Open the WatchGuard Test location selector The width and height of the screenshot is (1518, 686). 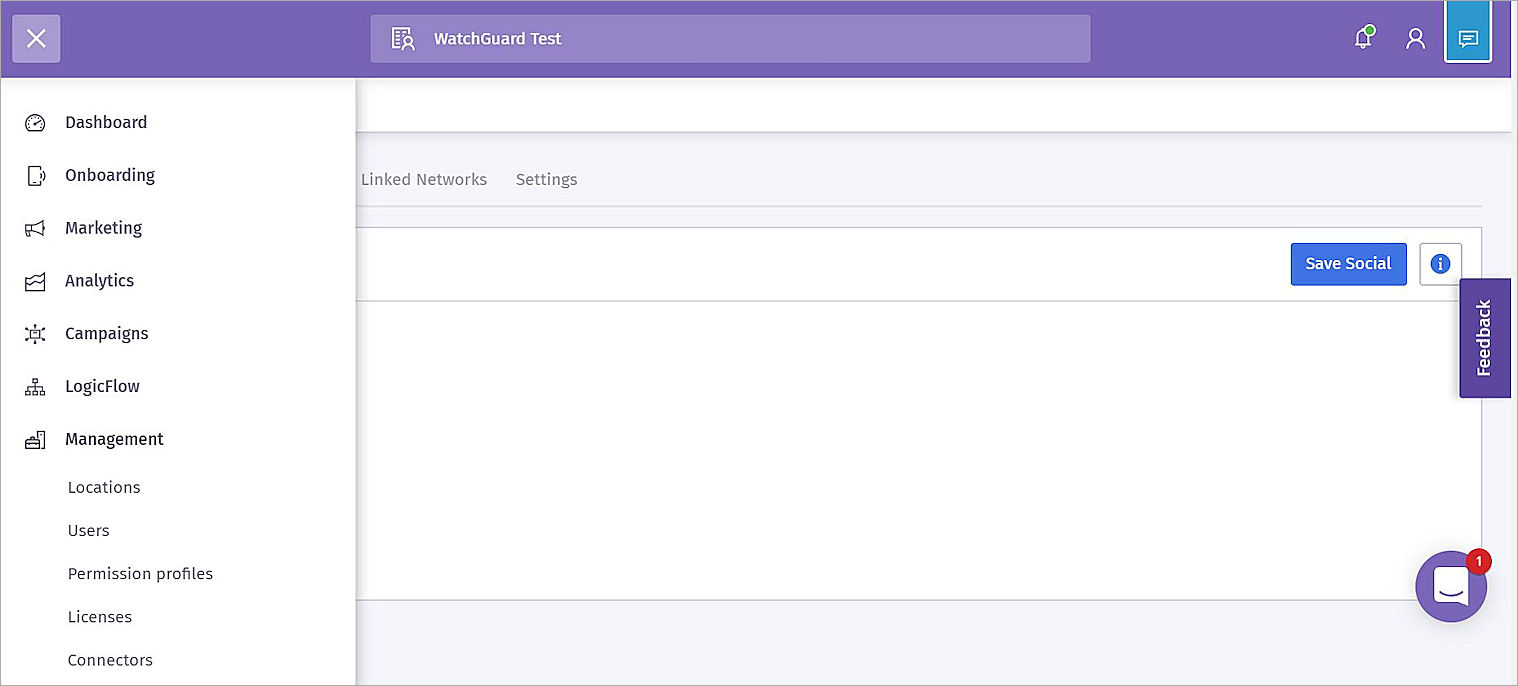pos(730,39)
